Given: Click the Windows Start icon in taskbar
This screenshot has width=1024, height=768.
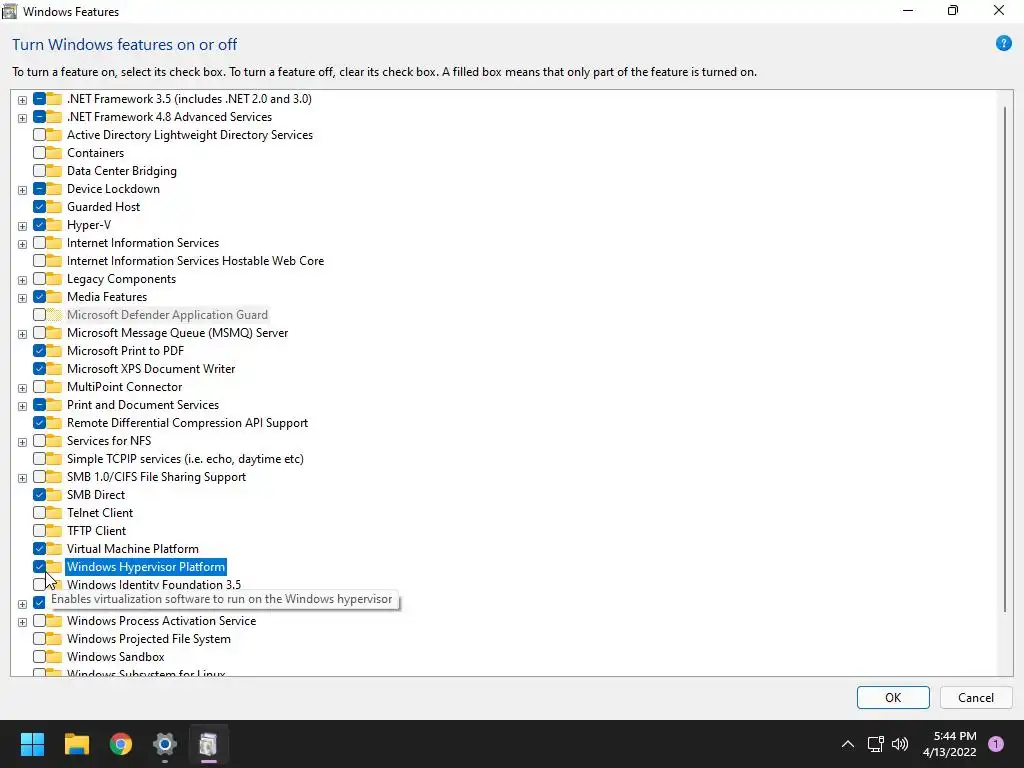Looking at the screenshot, I should pyautogui.click(x=32, y=744).
